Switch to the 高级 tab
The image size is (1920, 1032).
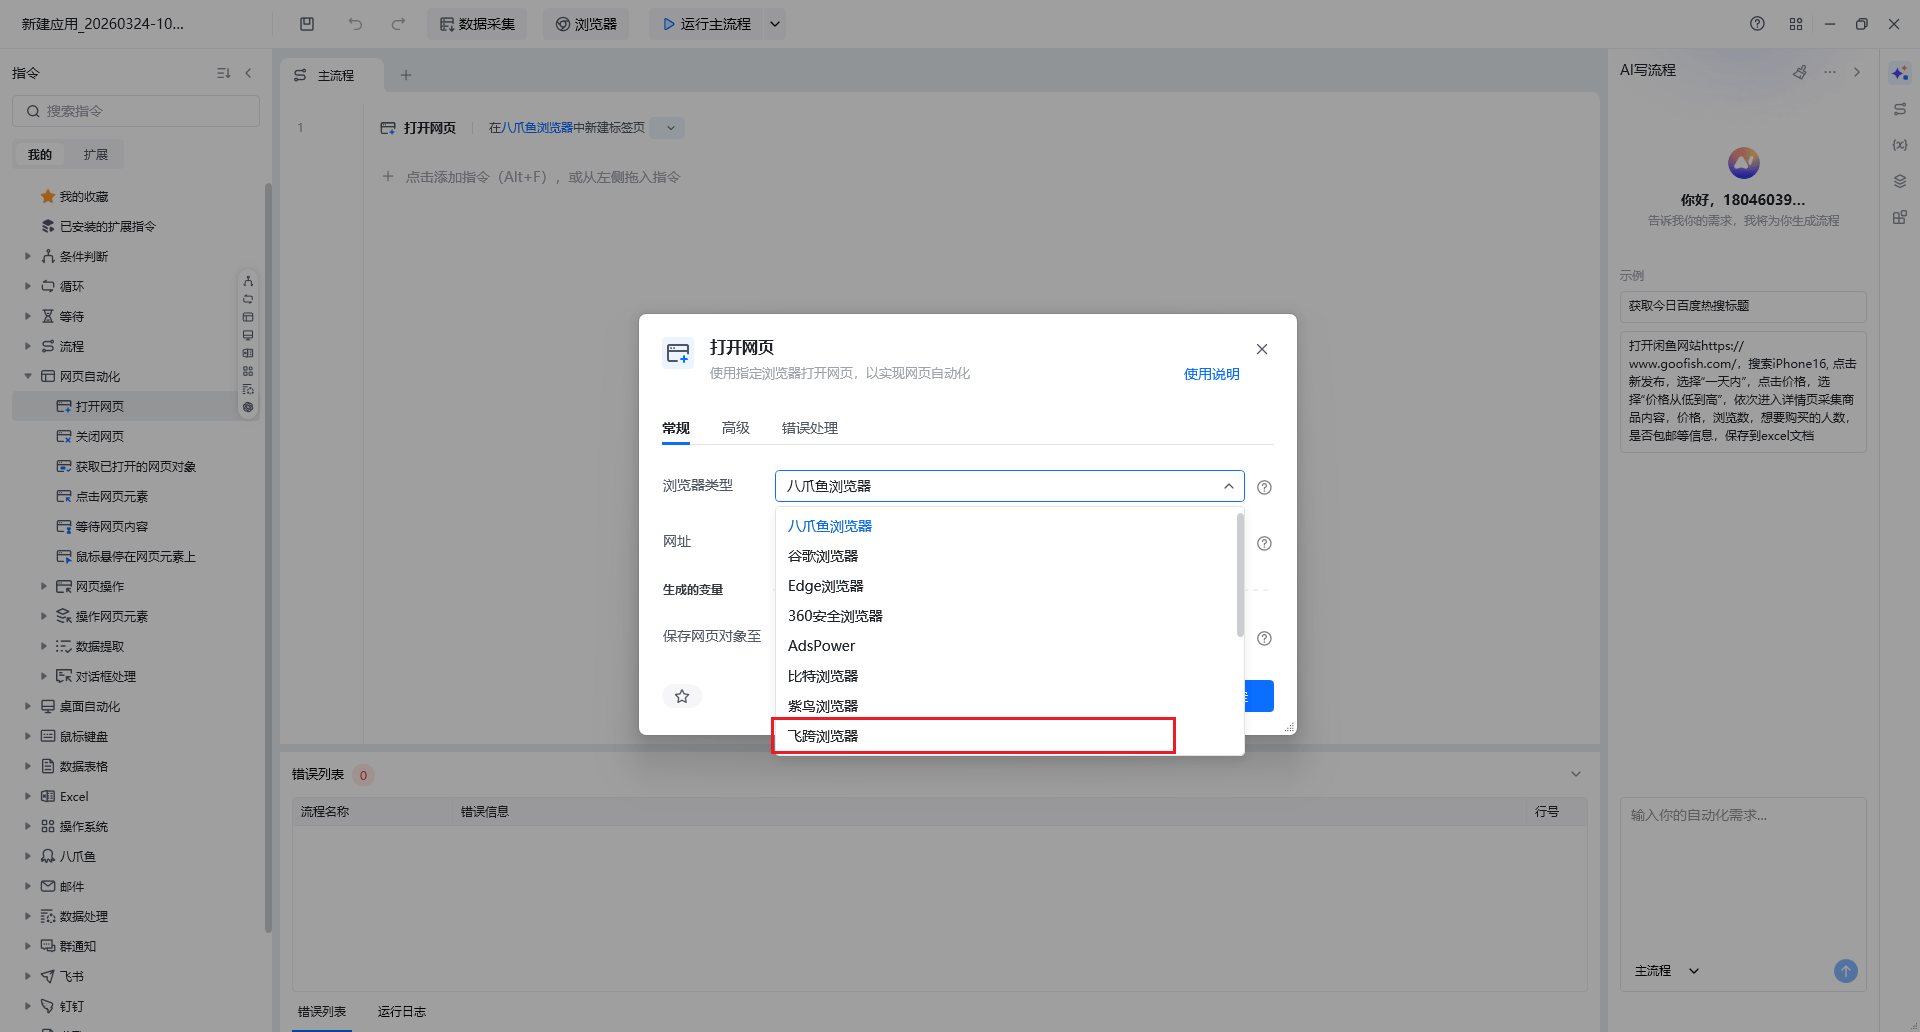coord(736,428)
